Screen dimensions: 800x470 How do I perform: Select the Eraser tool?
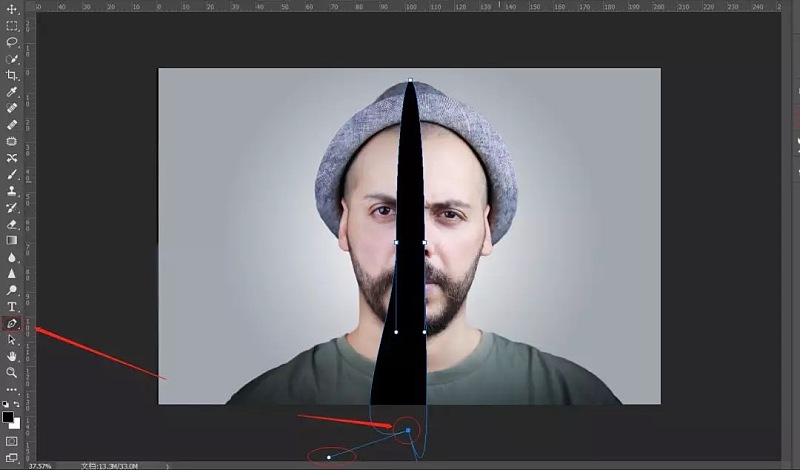[11, 224]
